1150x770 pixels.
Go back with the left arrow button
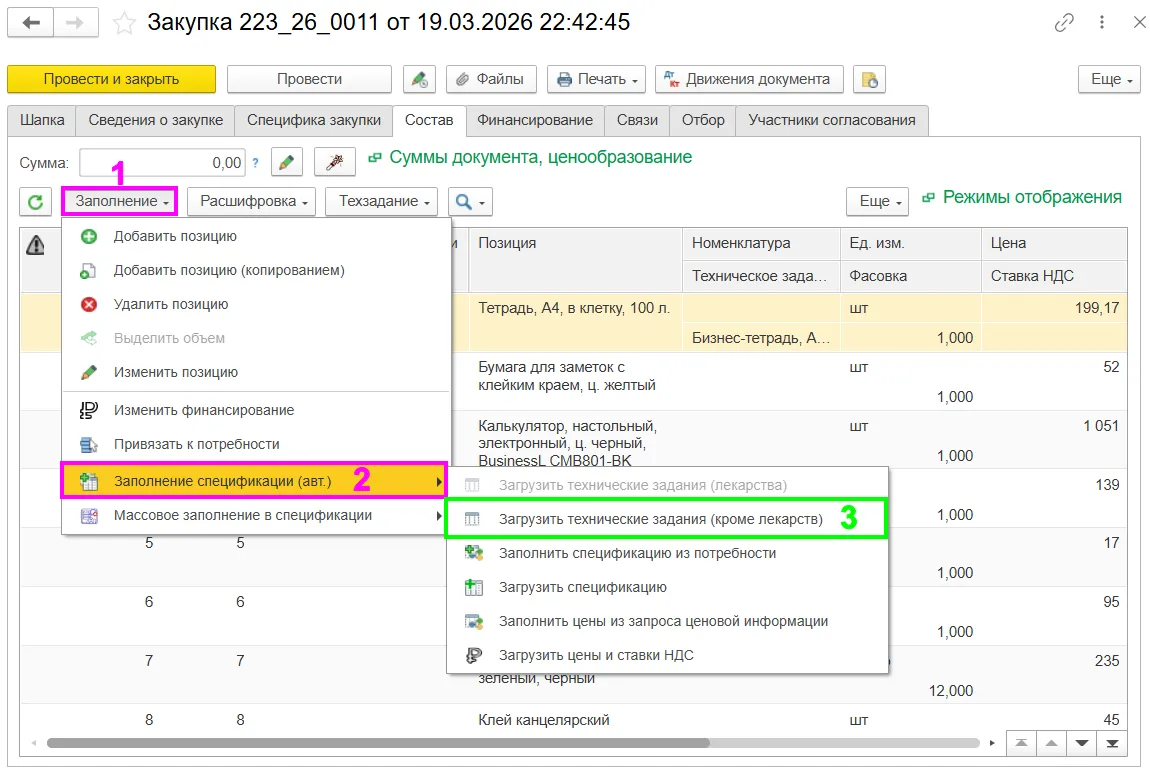point(30,23)
